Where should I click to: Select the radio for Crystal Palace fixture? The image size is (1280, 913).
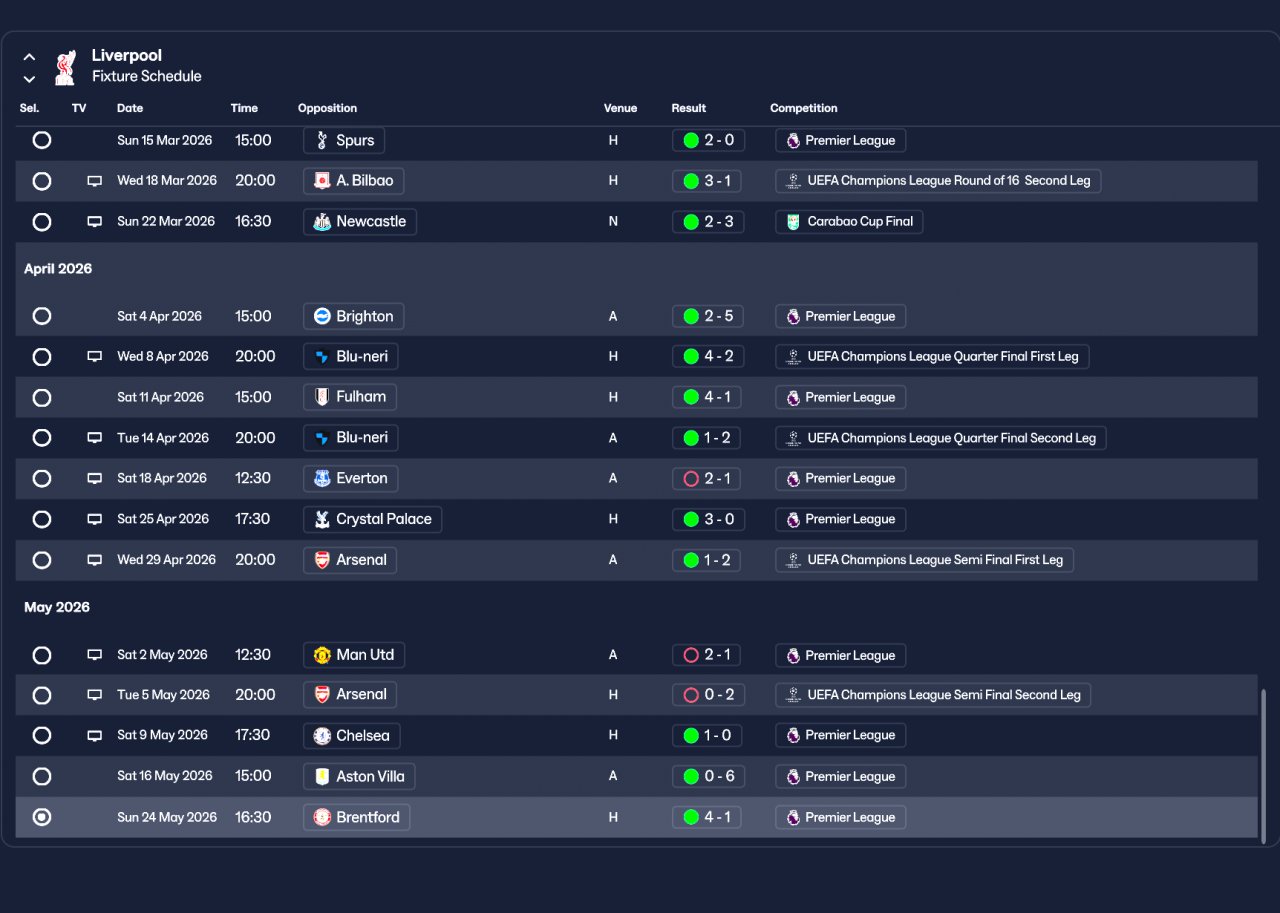(42, 519)
